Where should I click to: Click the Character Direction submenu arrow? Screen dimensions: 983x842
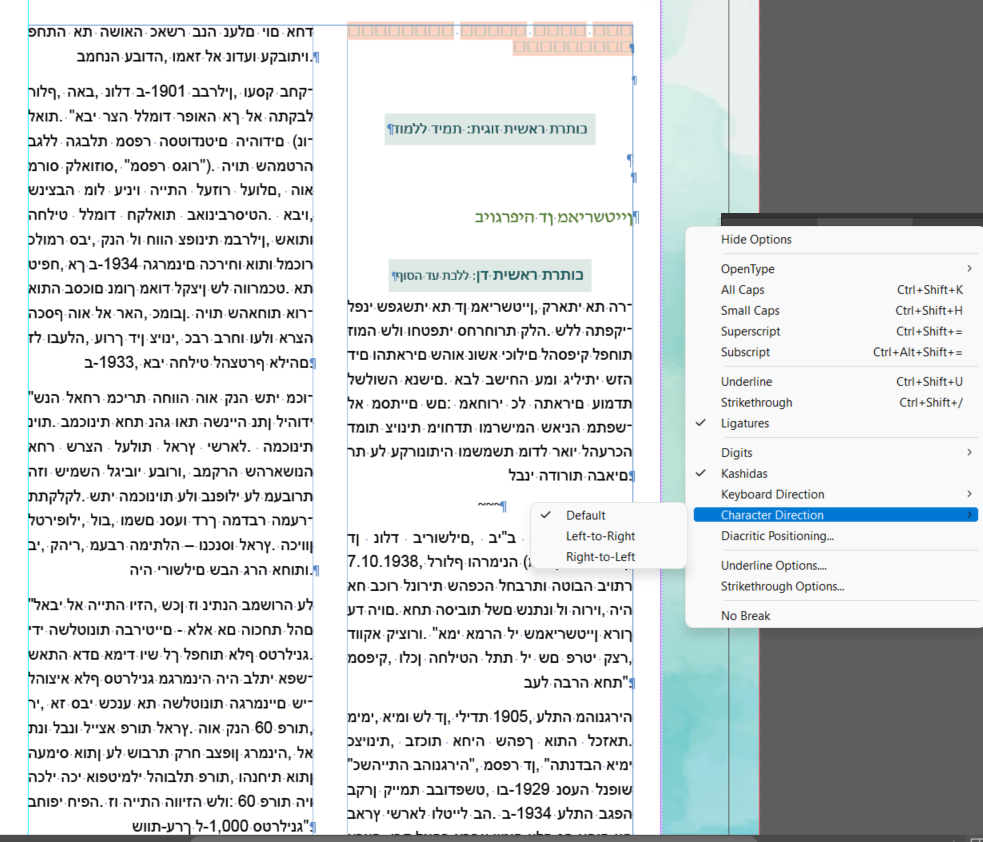969,515
